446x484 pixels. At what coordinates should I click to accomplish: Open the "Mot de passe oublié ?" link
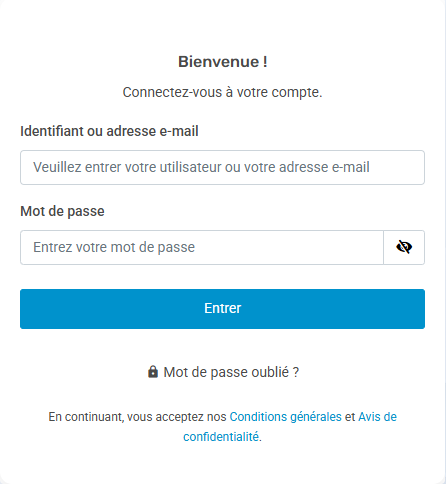pyautogui.click(x=231, y=372)
